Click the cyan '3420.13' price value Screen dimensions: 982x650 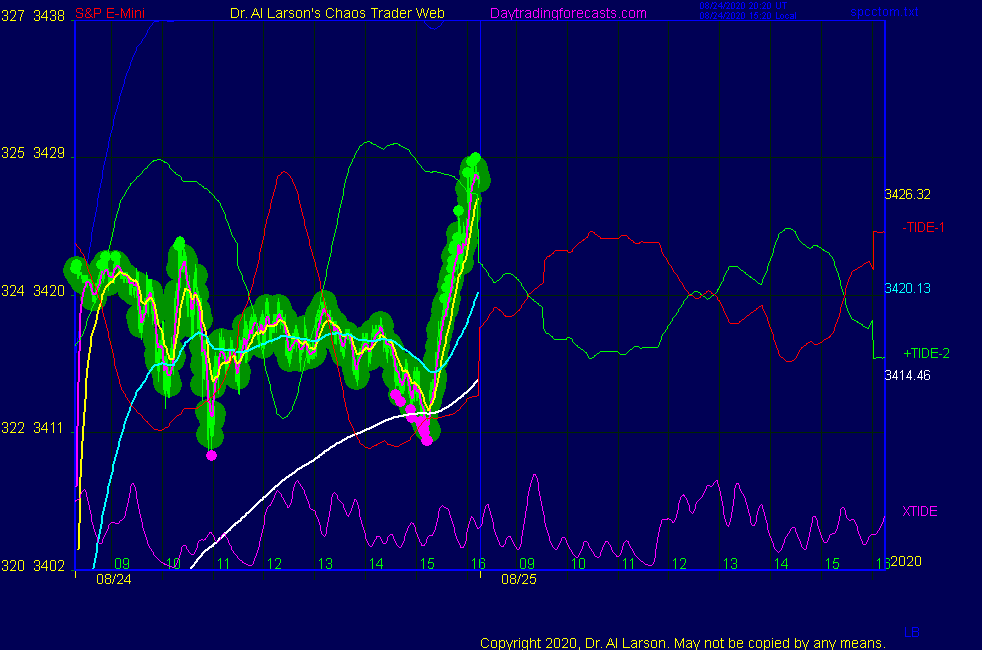(907, 289)
